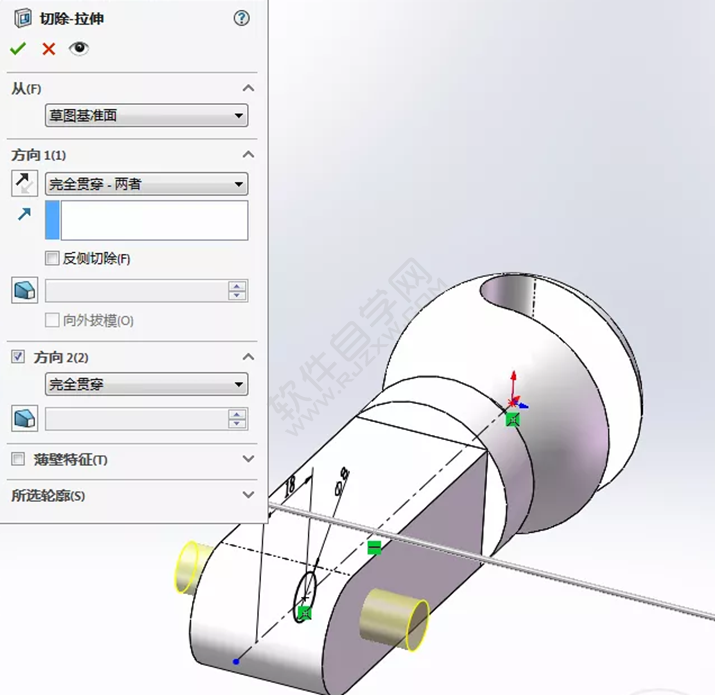This screenshot has height=695, width=715.
Task: Collapse the 方向 2(2) section
Action: coord(249,357)
